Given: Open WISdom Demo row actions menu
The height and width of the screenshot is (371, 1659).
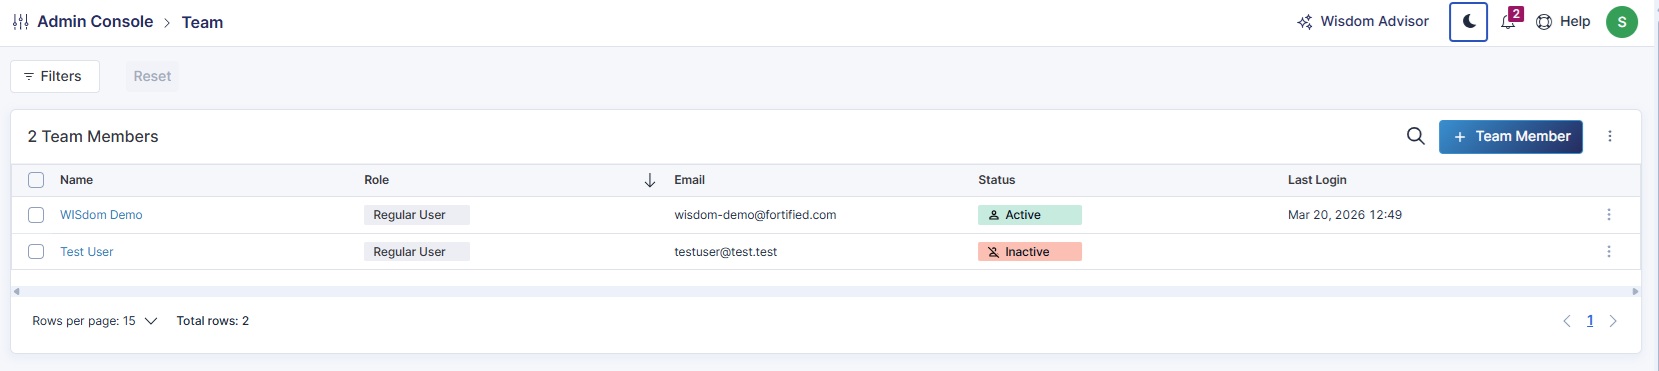Looking at the screenshot, I should 1608,215.
